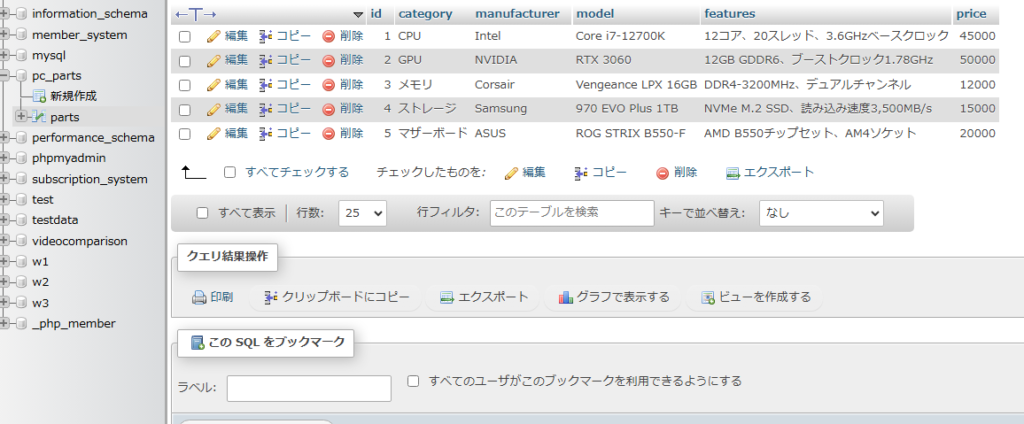This screenshot has width=1024, height=424.
Task: Sort by the manufacturer column header
Action: coord(517,14)
